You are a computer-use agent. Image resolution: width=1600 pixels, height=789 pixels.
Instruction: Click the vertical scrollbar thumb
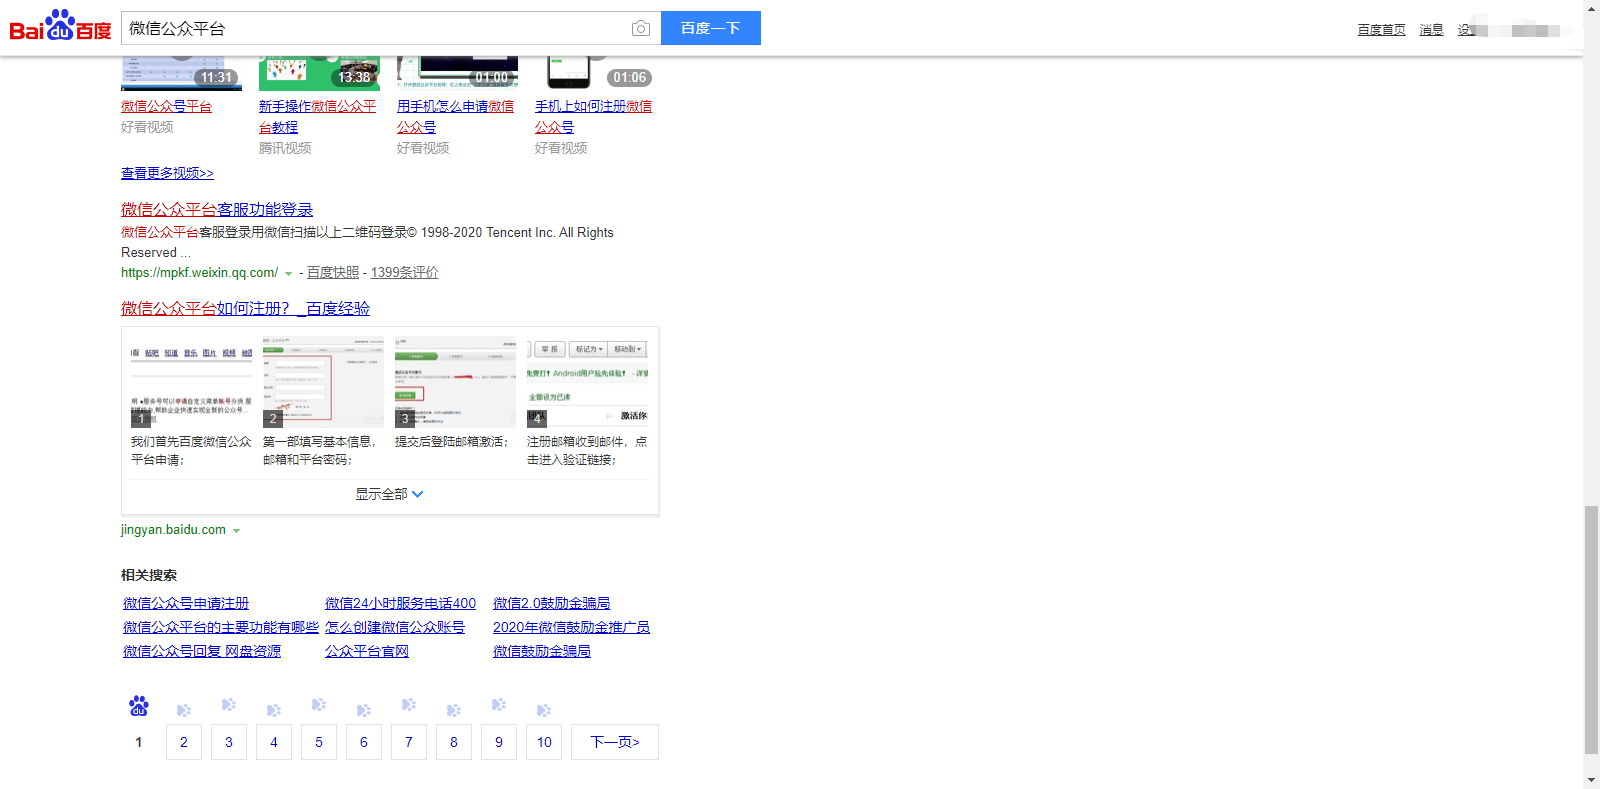[1591, 630]
